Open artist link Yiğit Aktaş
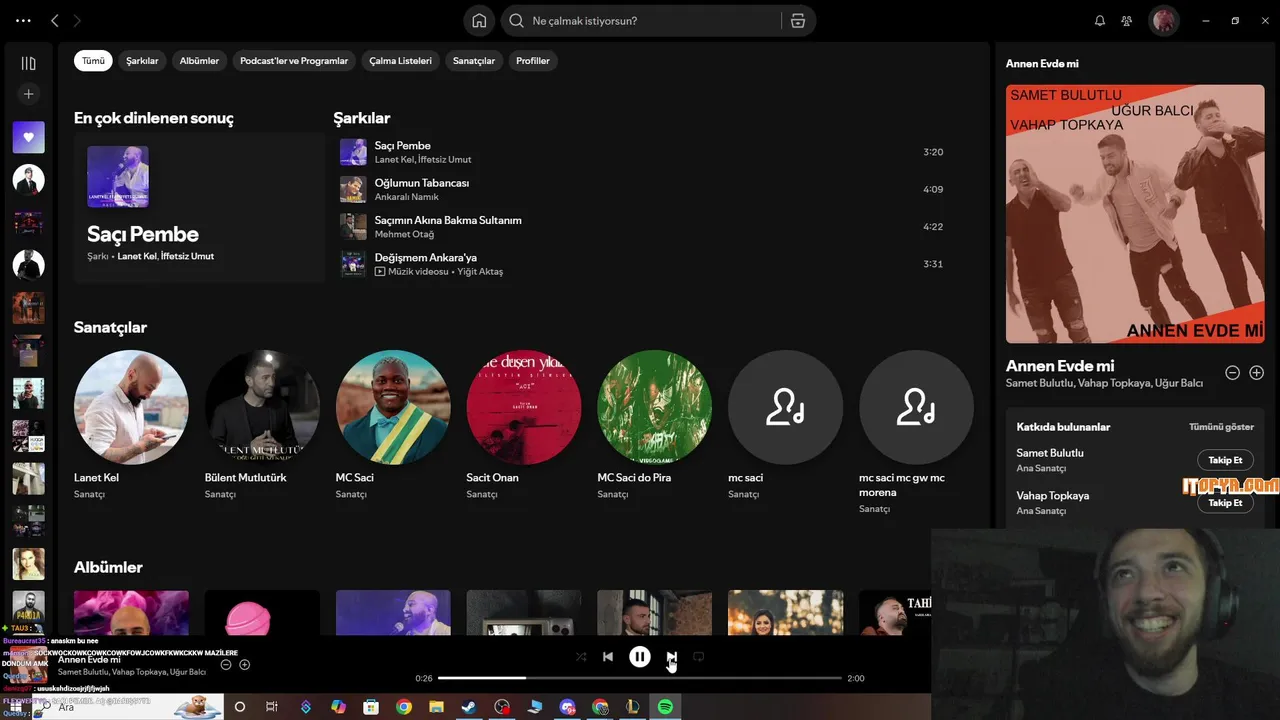This screenshot has height=720, width=1280. pyautogui.click(x=480, y=272)
